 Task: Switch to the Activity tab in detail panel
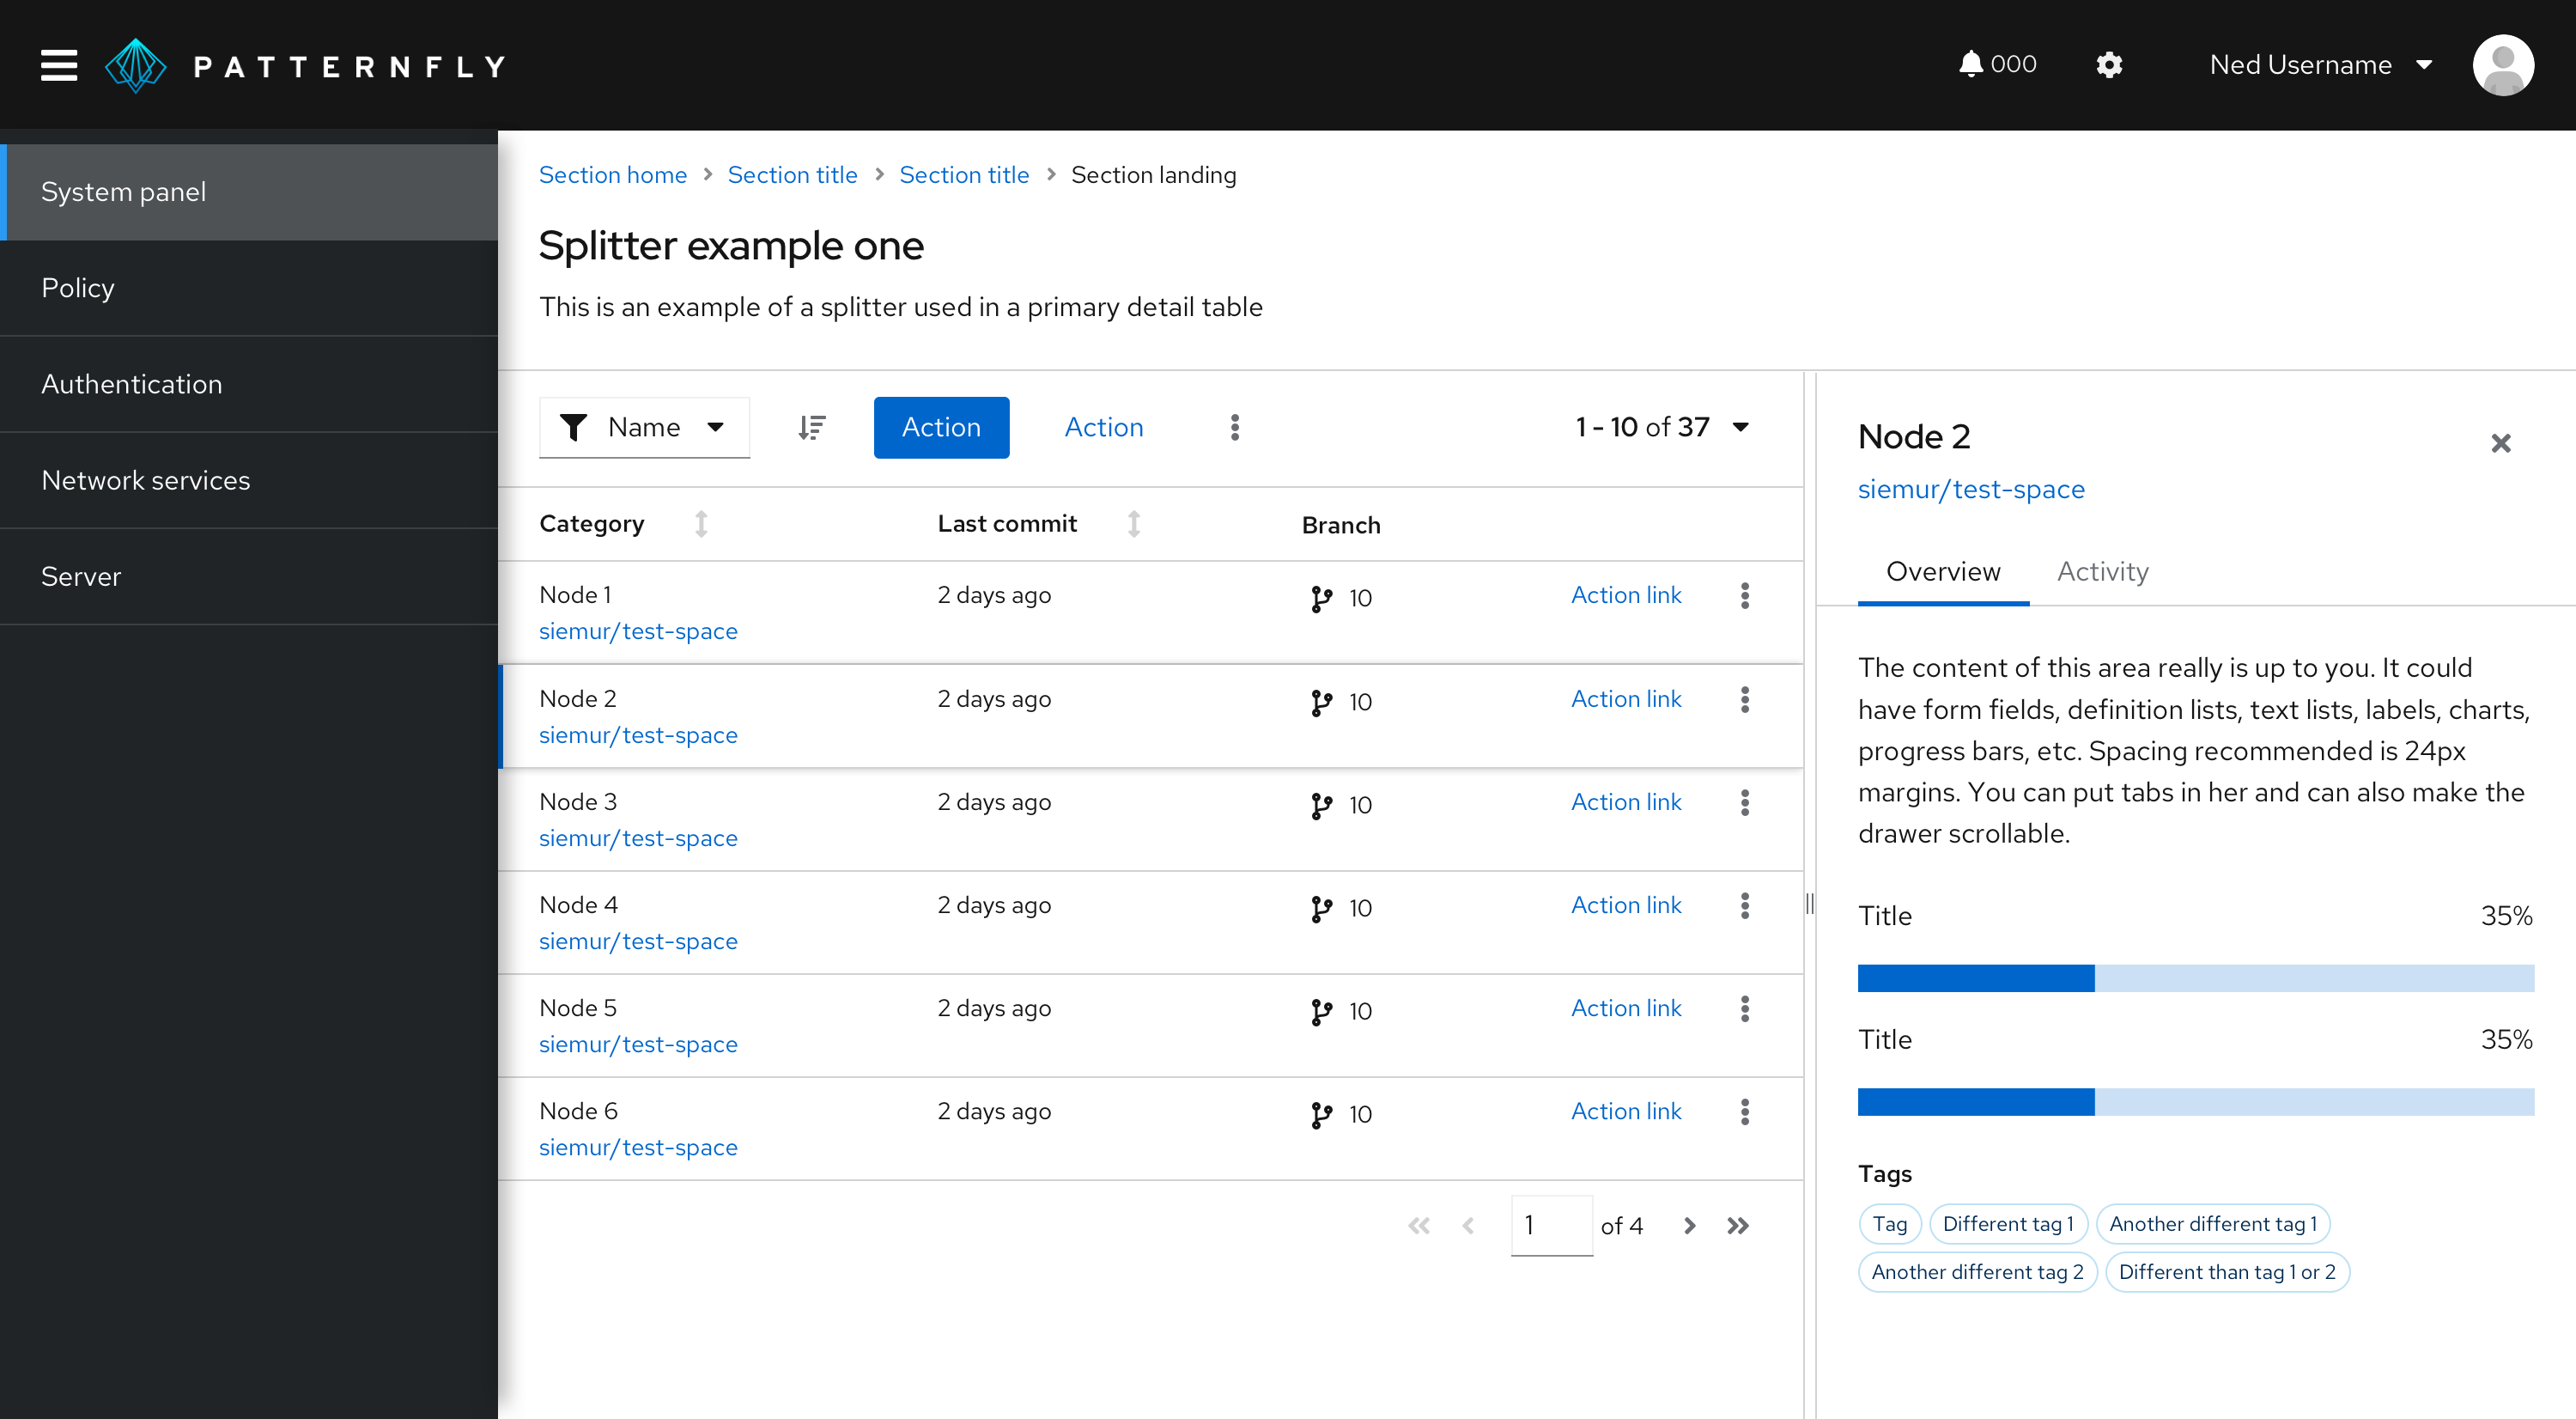[2103, 571]
